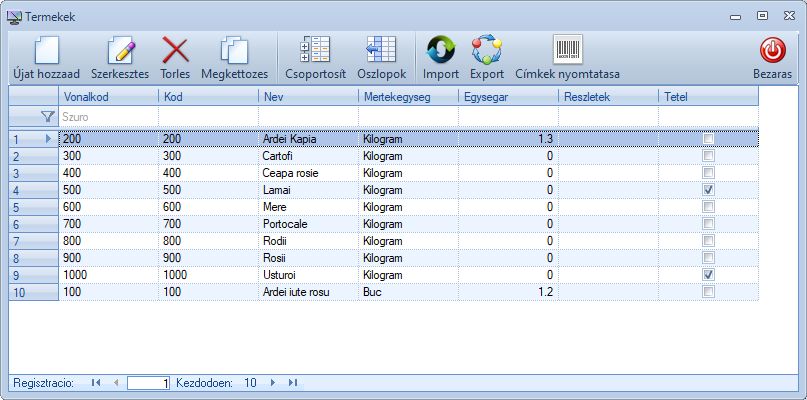The width and height of the screenshot is (807, 400).
Task: Toggle the Tetel checkbox for Portocale
Action: click(709, 223)
